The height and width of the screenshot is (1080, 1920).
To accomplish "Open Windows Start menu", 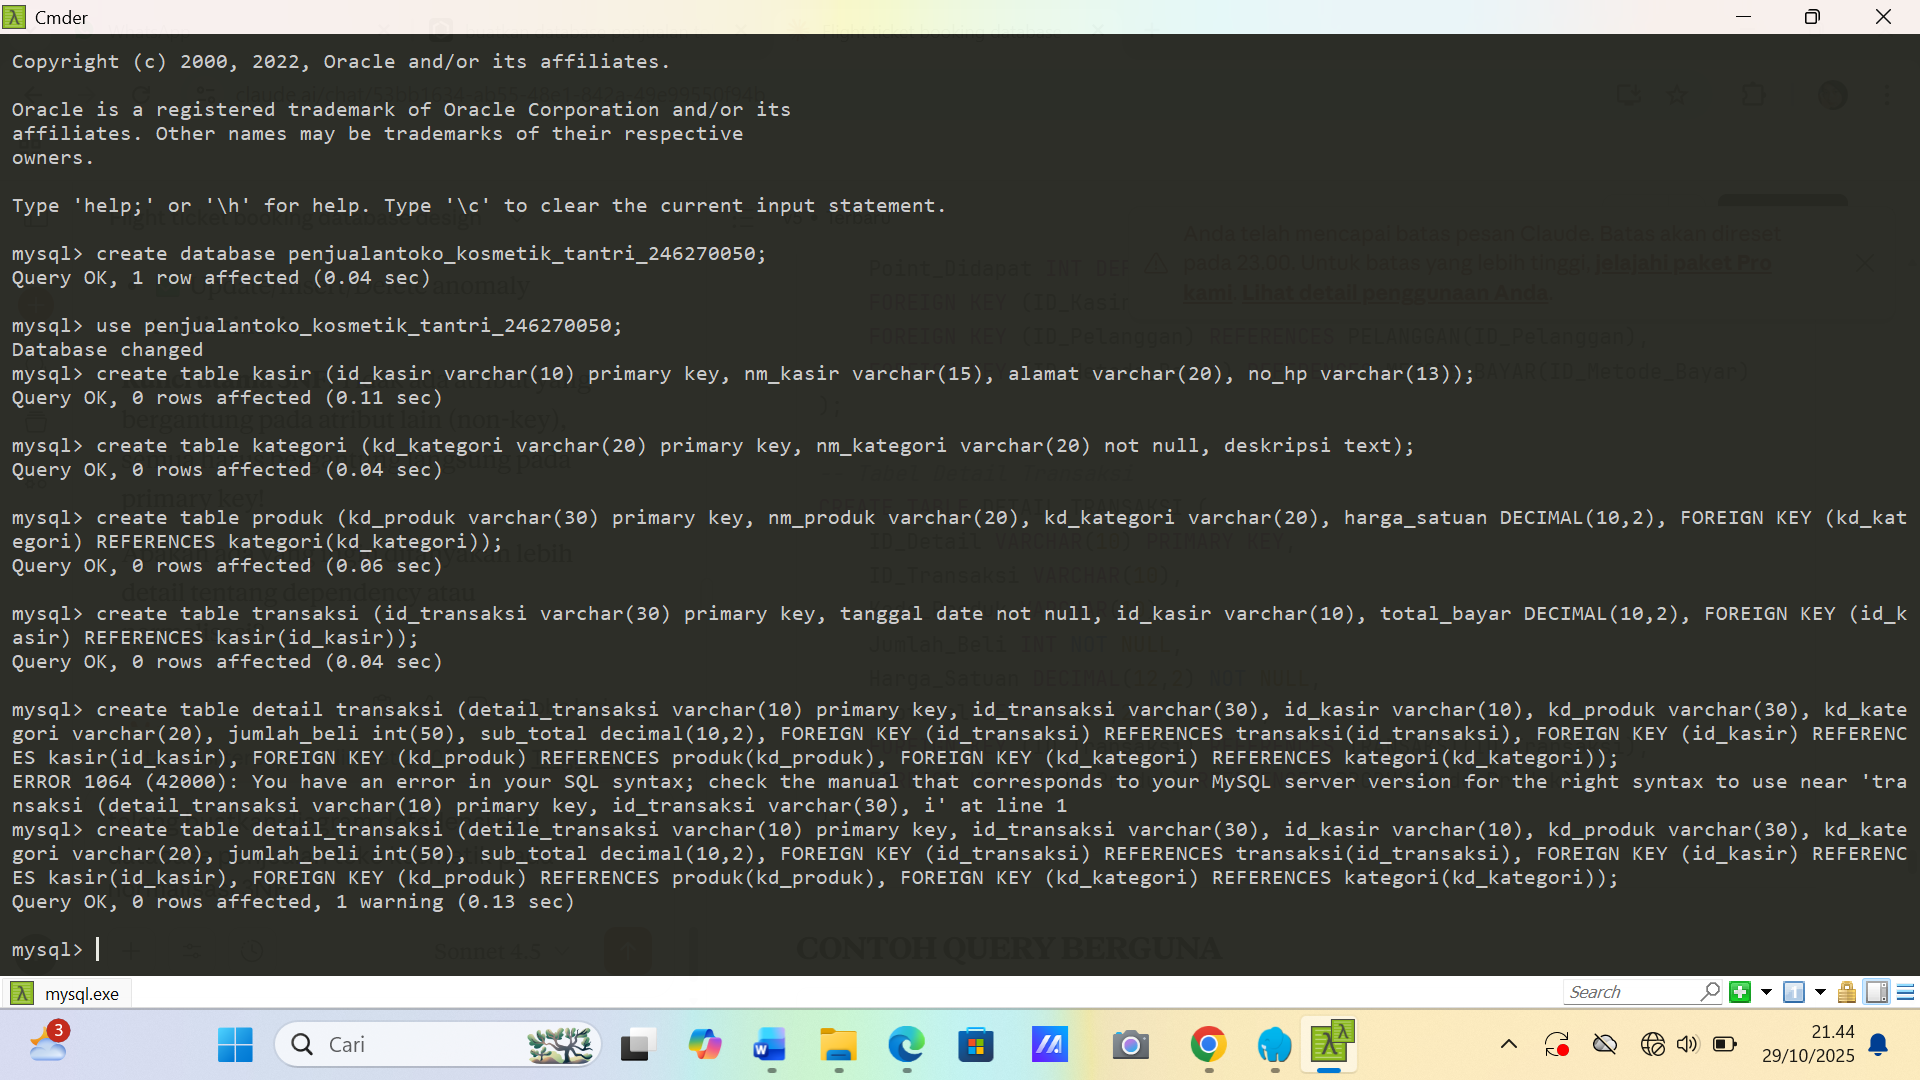I will tap(235, 1045).
